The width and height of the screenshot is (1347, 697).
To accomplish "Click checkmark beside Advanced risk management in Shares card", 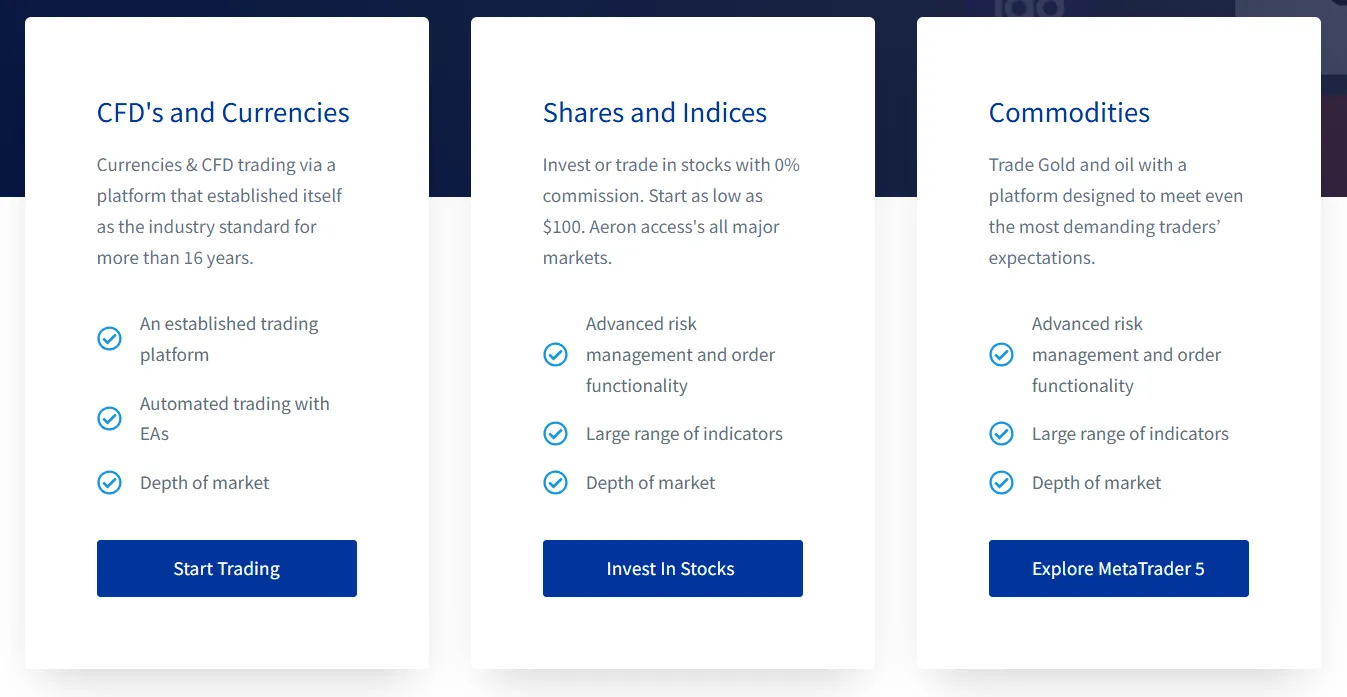I will (x=555, y=354).
